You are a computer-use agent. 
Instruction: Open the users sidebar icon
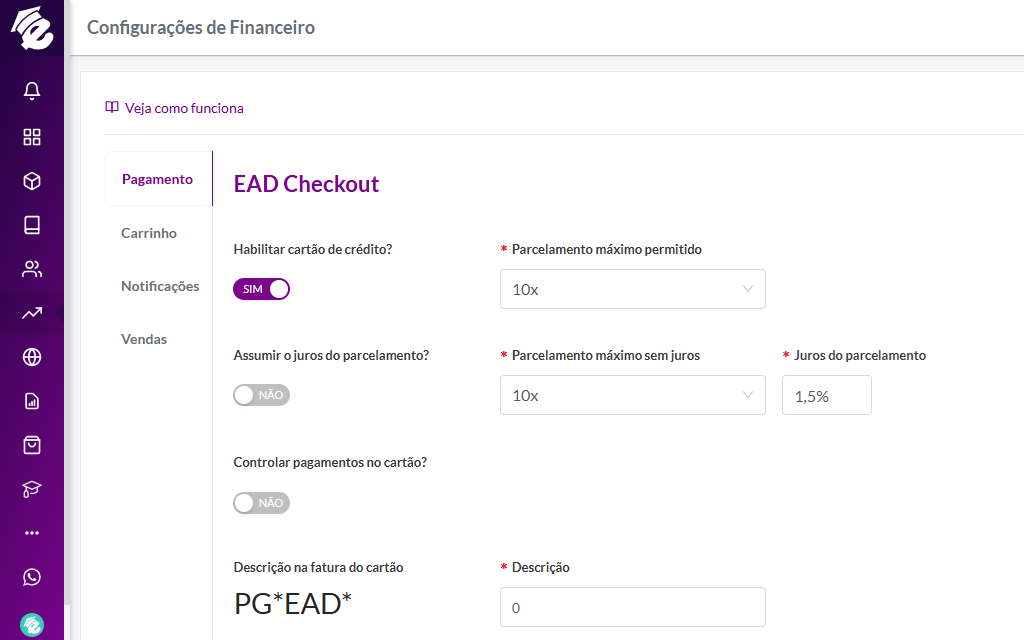32,269
